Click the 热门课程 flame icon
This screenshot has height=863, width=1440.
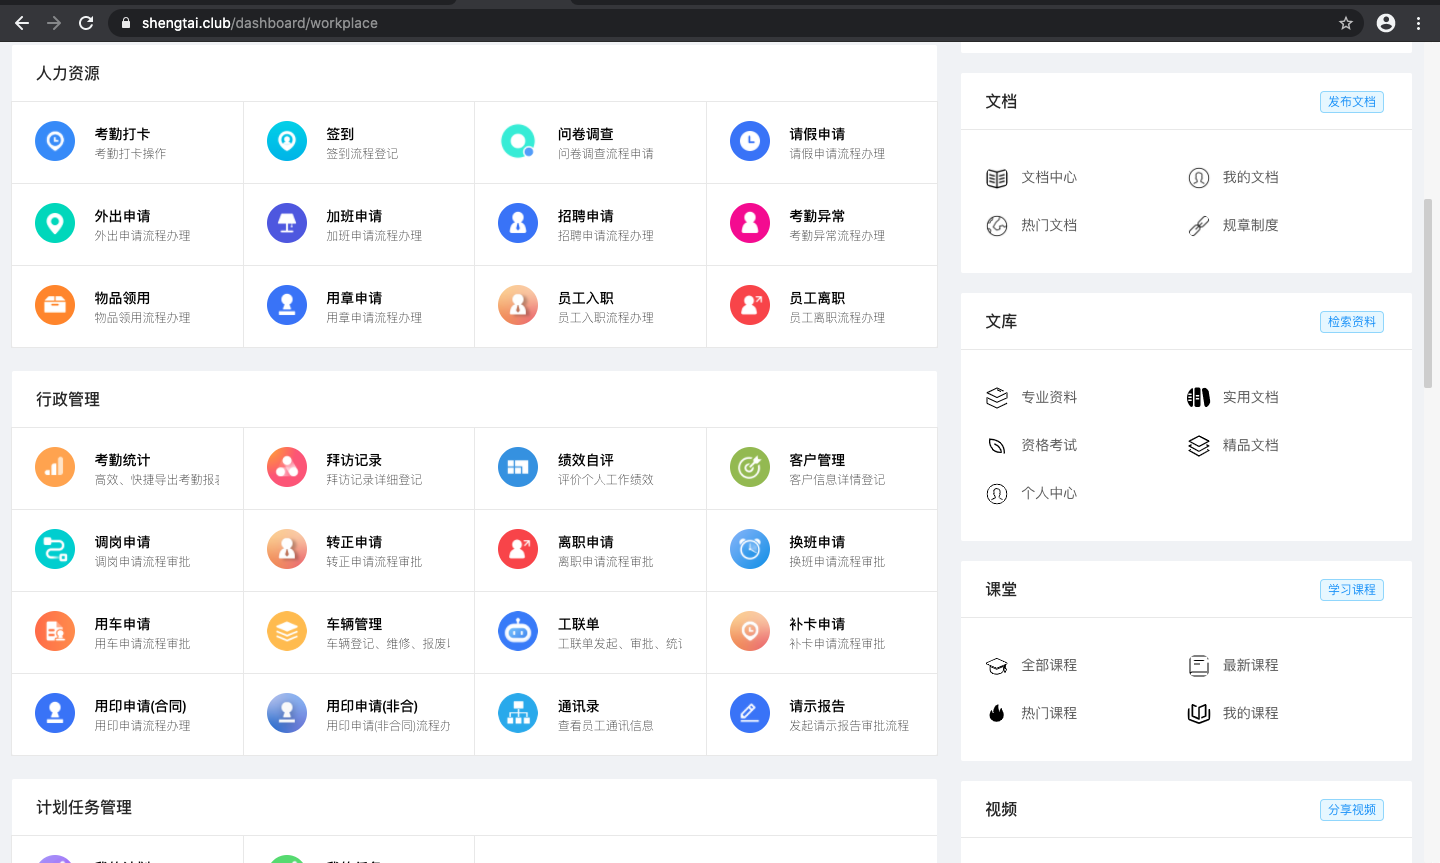point(997,713)
